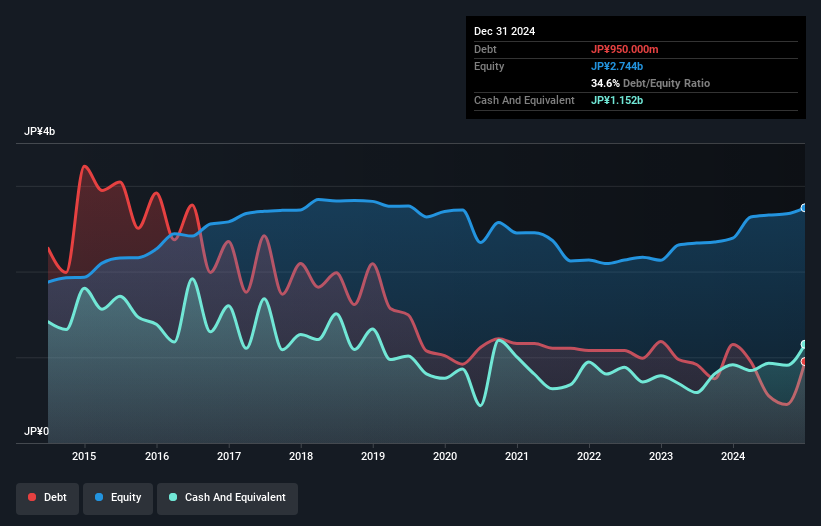Click the Equity row label in tooltip
The width and height of the screenshot is (821, 526).
pos(489,66)
